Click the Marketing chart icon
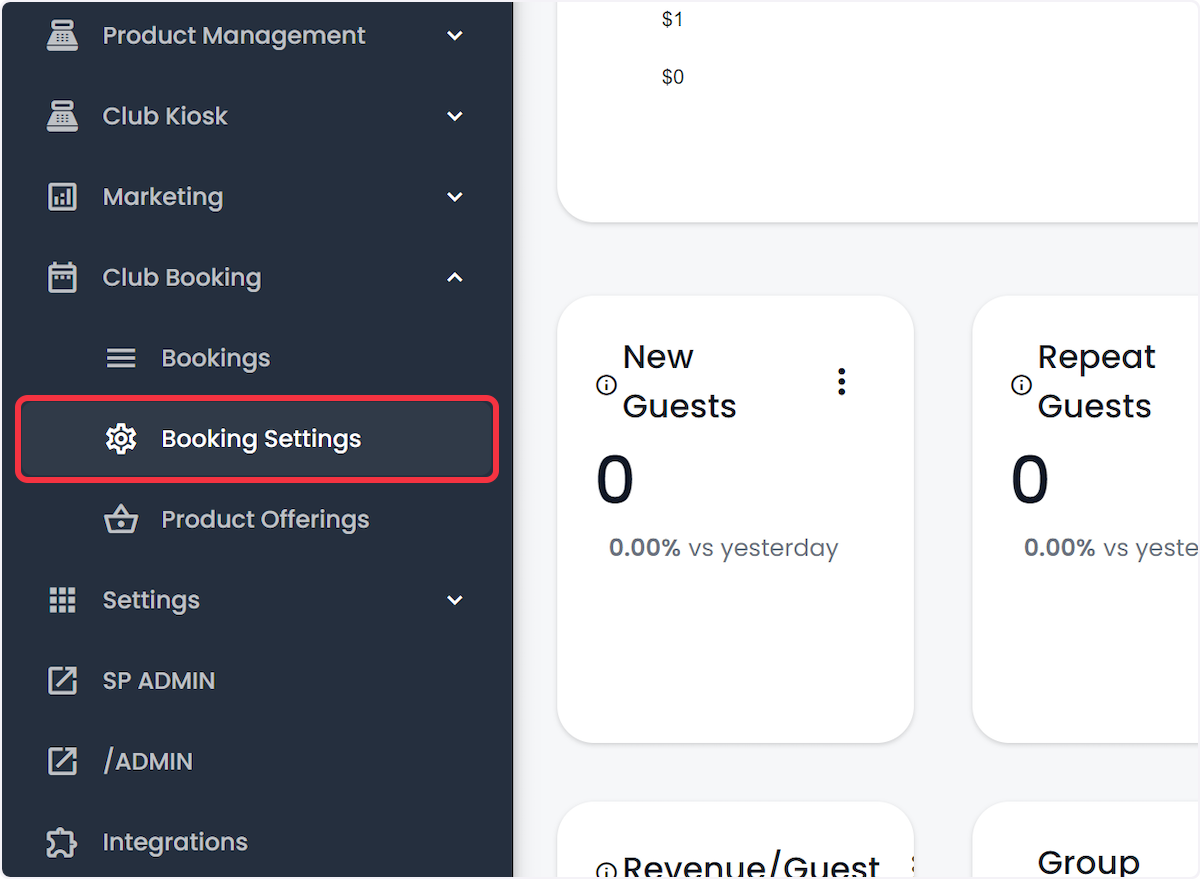The height and width of the screenshot is (879, 1200). pyautogui.click(x=62, y=197)
